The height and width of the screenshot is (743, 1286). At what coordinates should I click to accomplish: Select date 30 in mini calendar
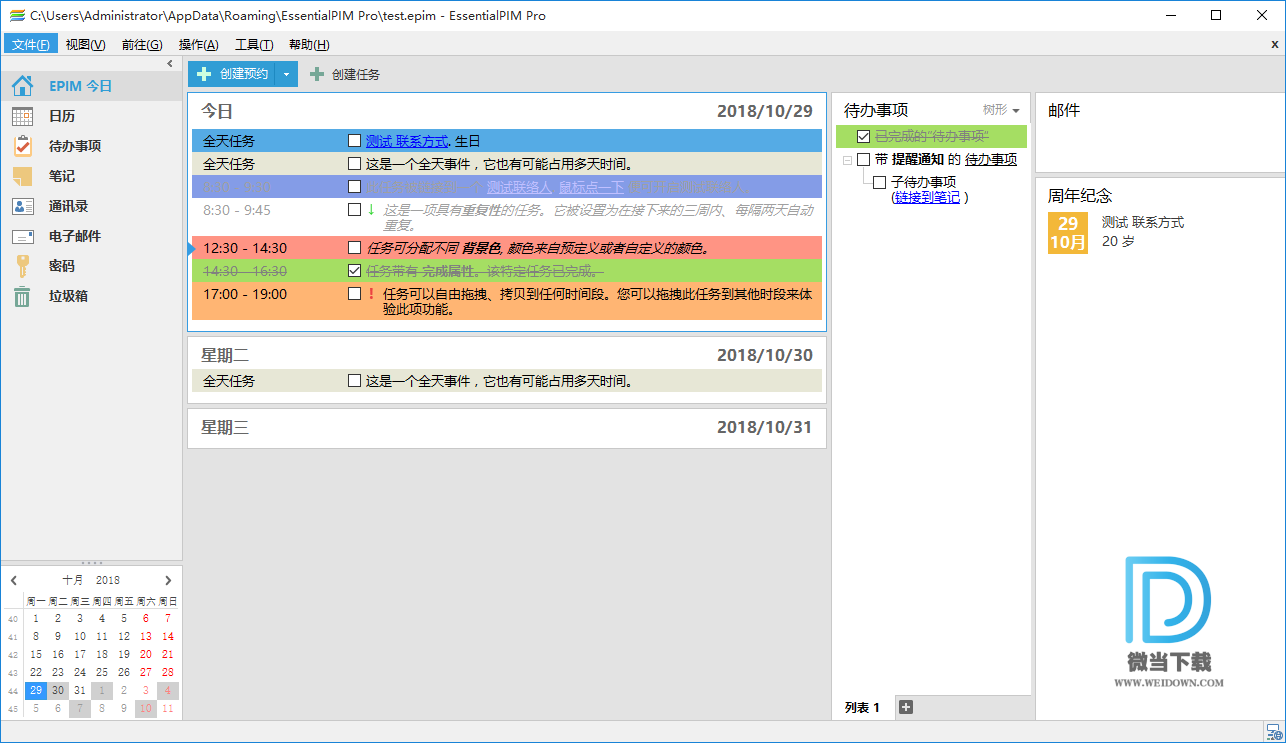[58, 690]
